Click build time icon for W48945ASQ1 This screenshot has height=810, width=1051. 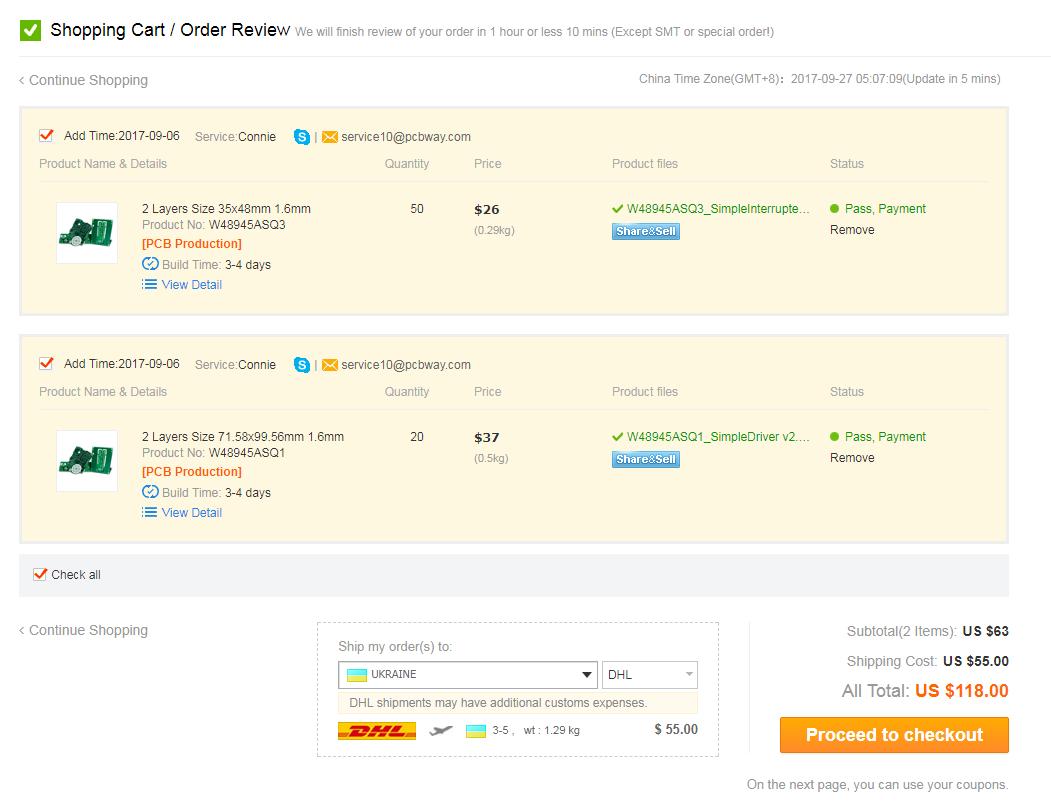coord(150,492)
